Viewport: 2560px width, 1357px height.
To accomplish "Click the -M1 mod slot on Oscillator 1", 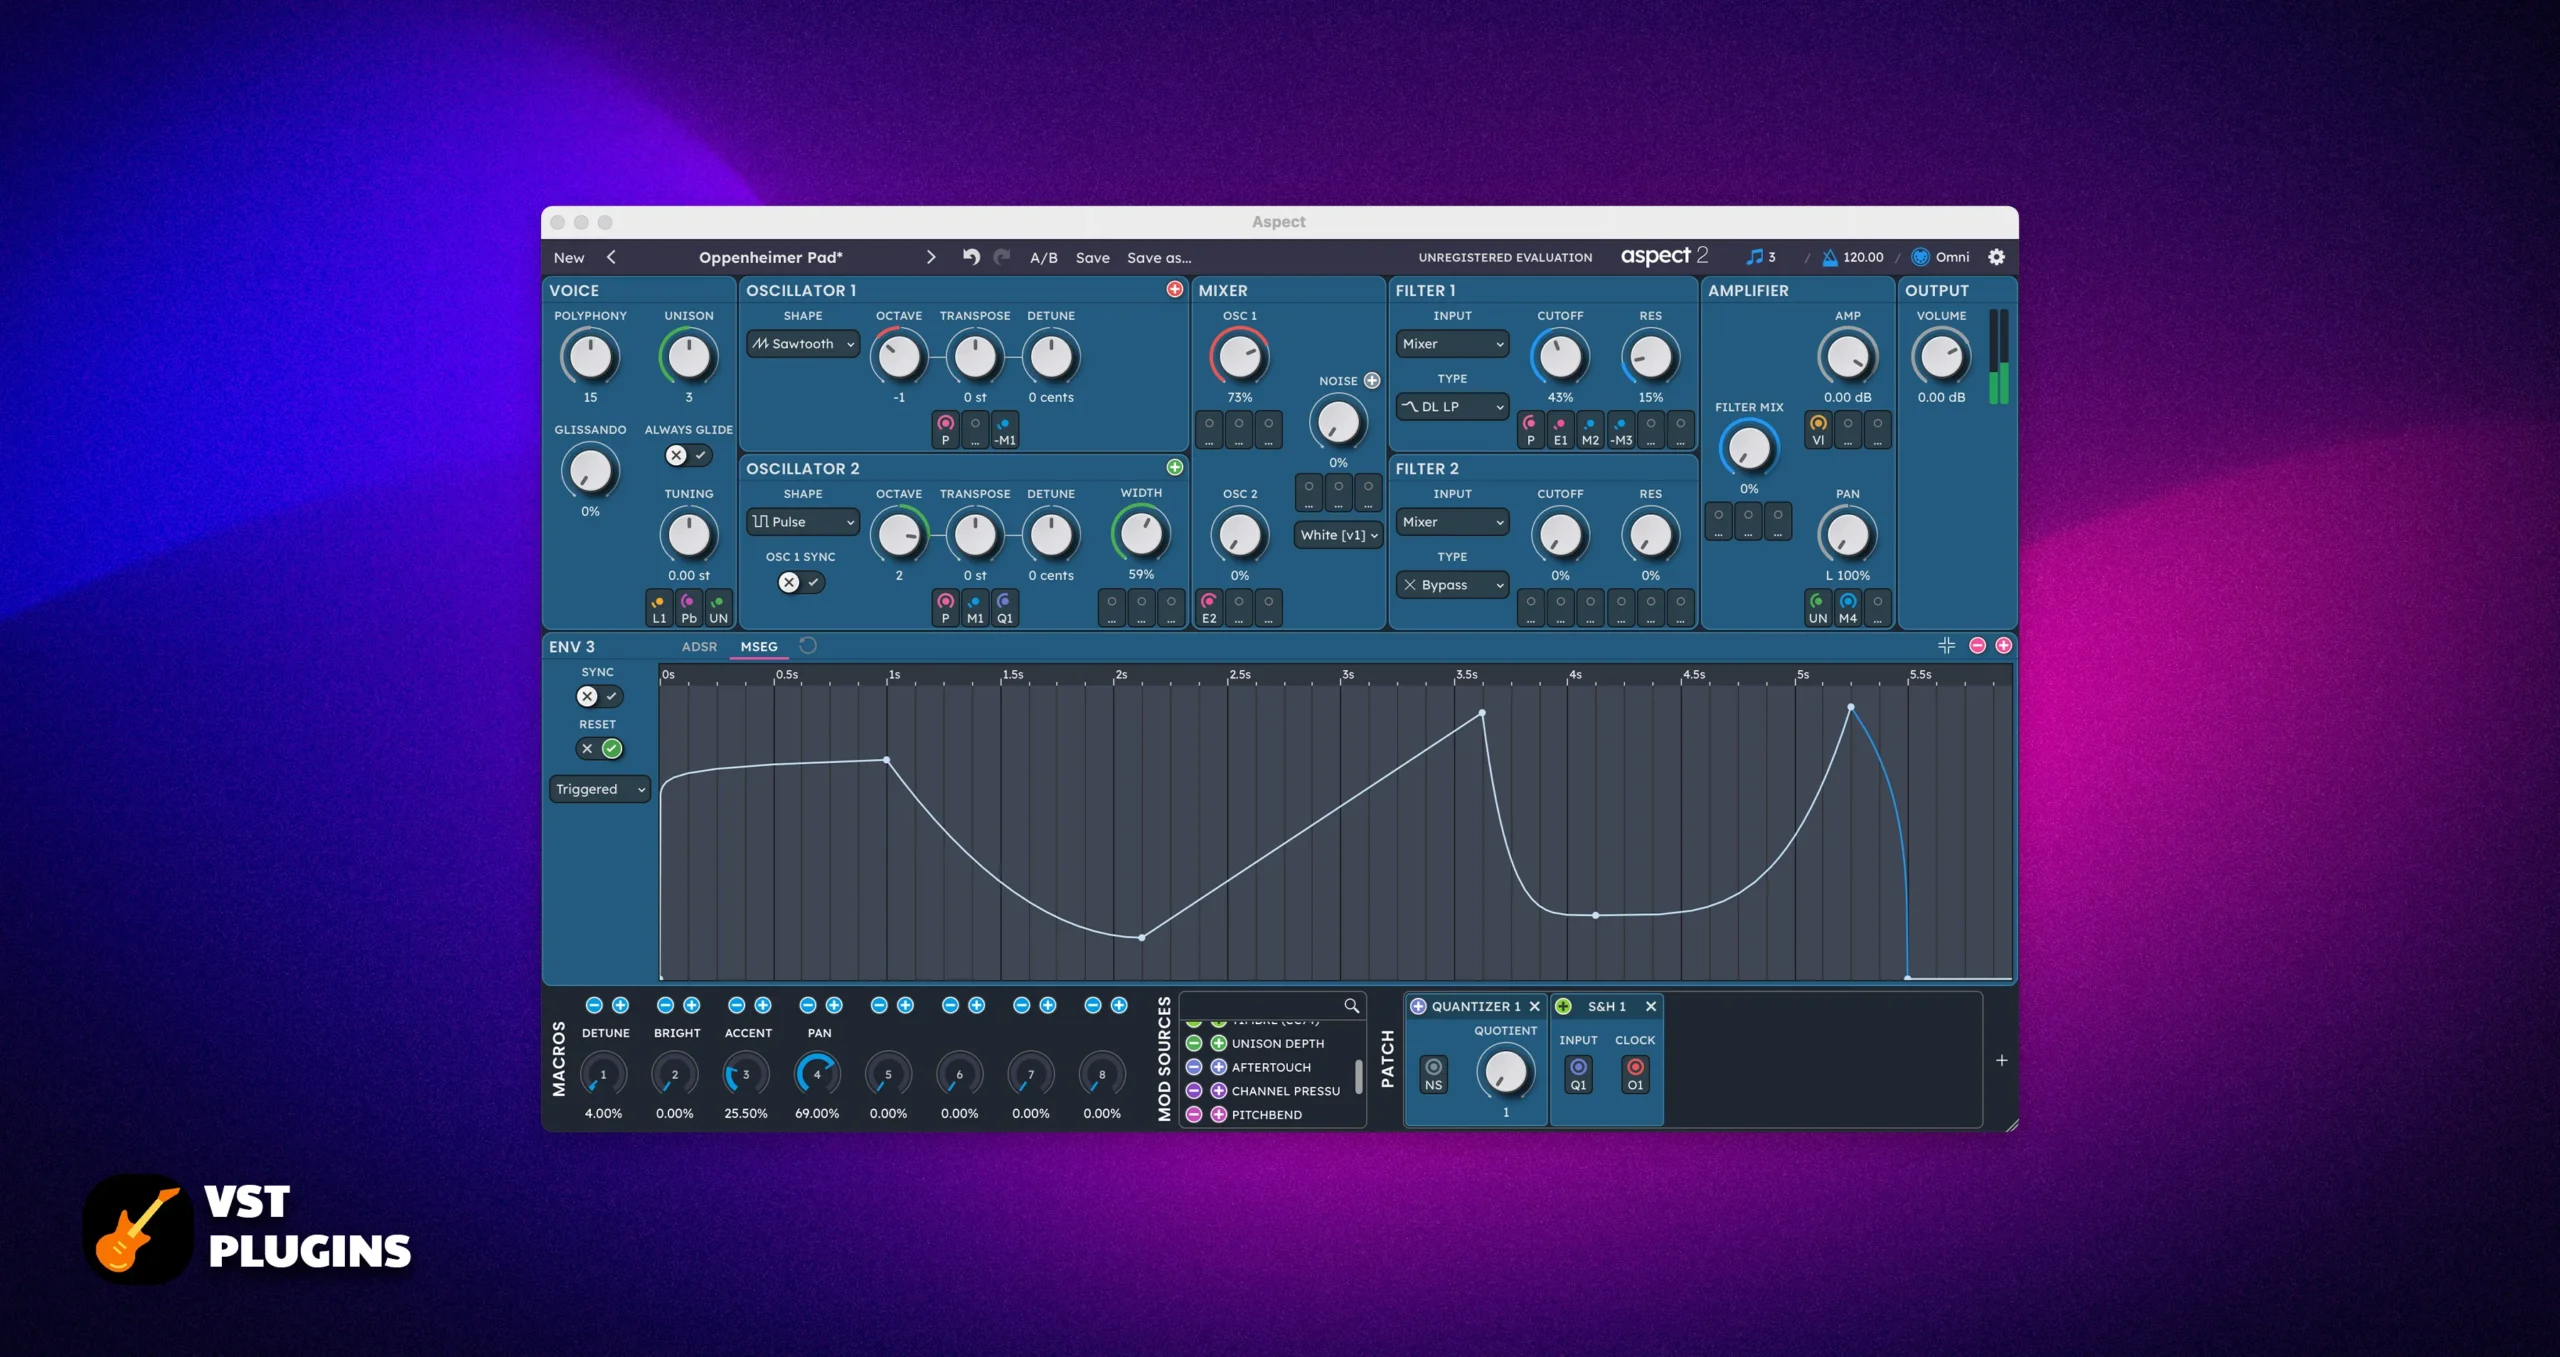I will point(1004,430).
